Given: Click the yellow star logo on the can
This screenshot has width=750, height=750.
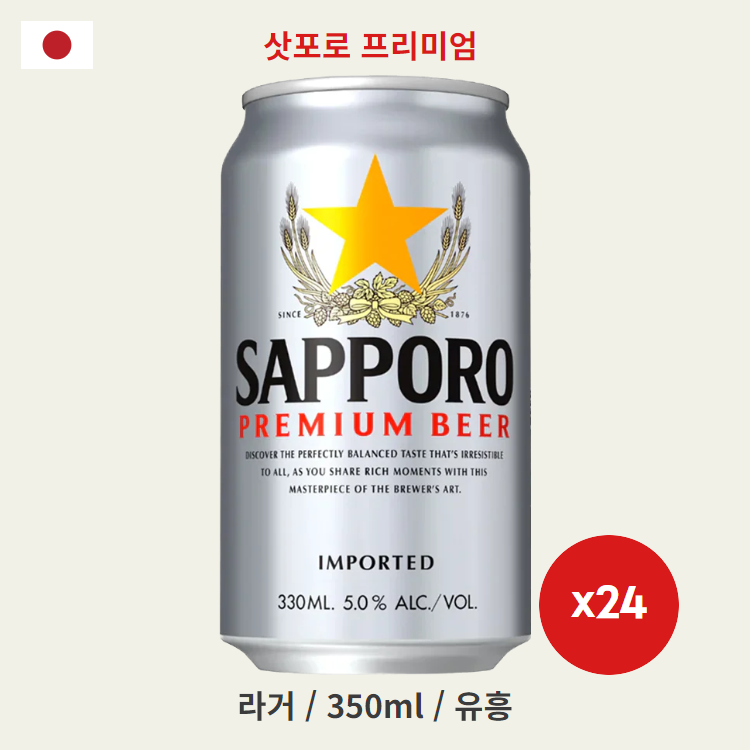Looking at the screenshot, I should coord(375,225).
